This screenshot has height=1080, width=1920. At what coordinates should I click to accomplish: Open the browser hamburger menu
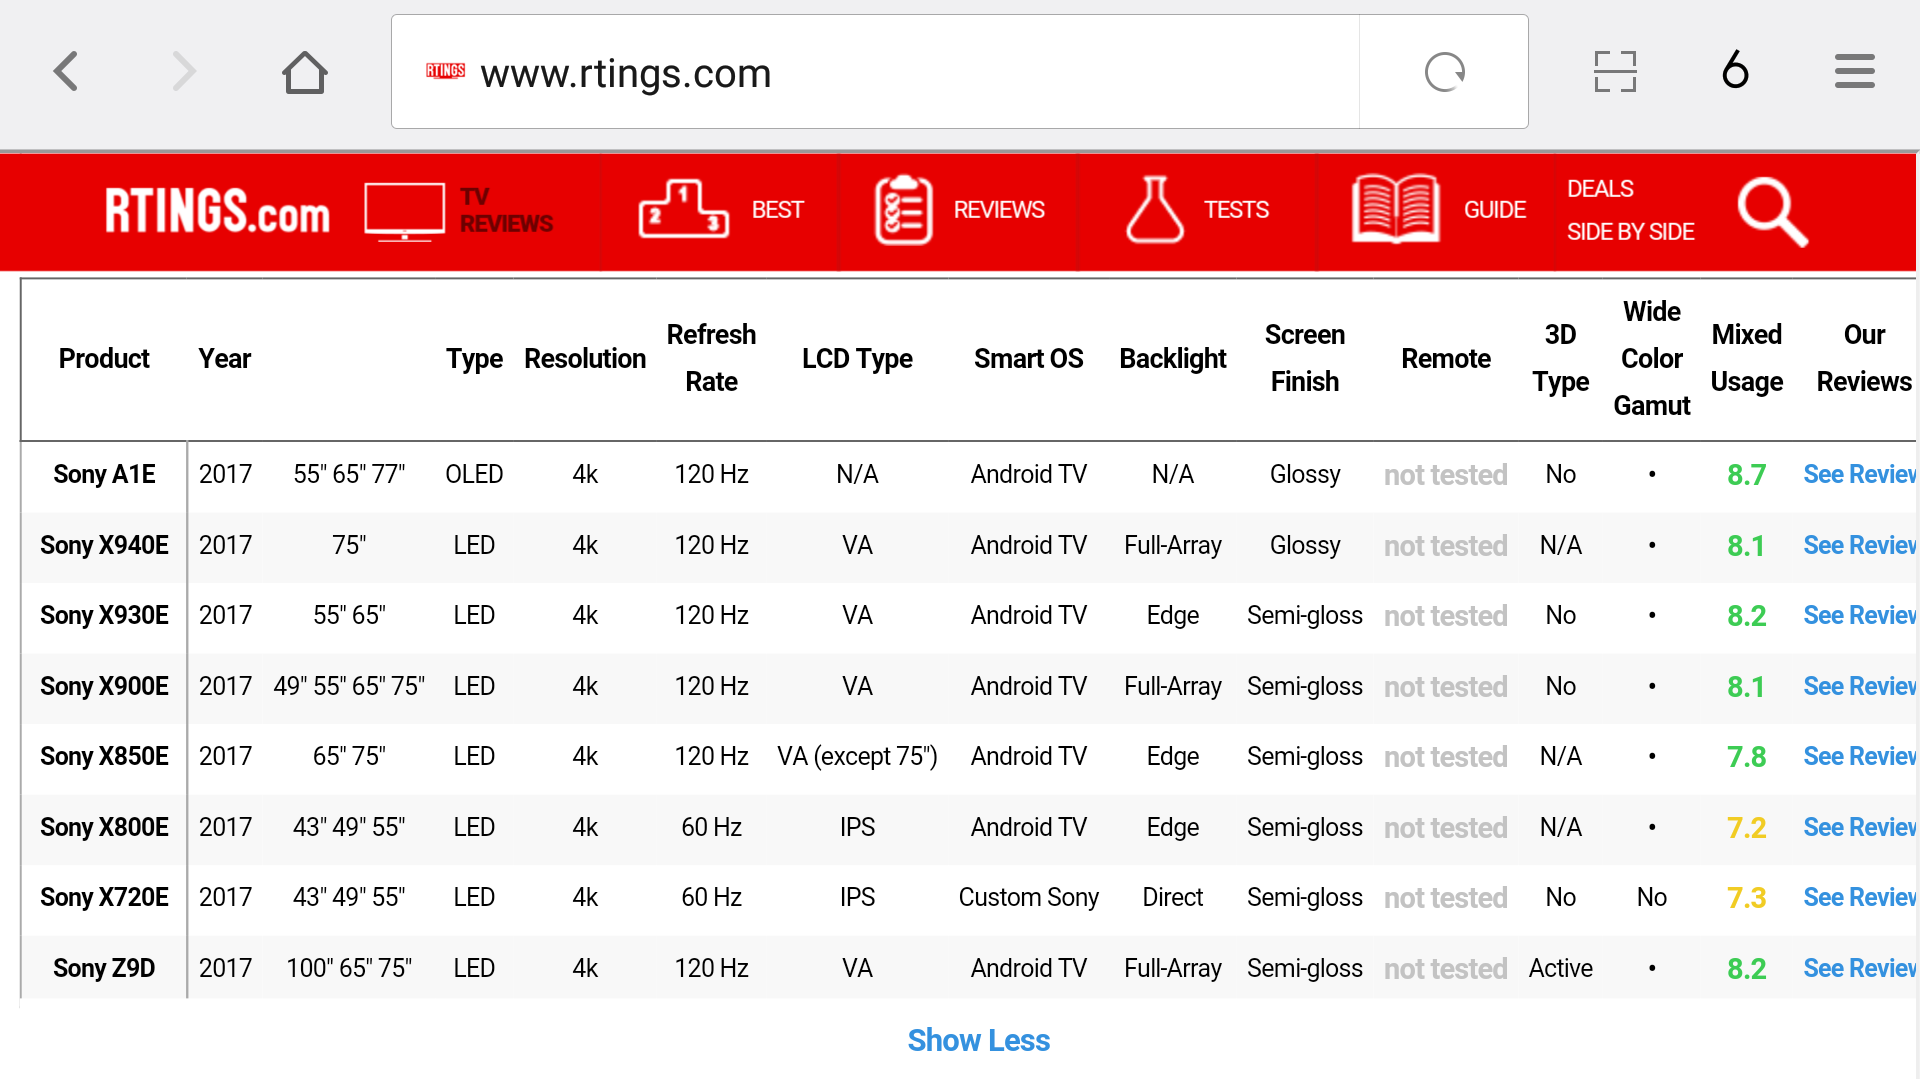[x=1854, y=72]
